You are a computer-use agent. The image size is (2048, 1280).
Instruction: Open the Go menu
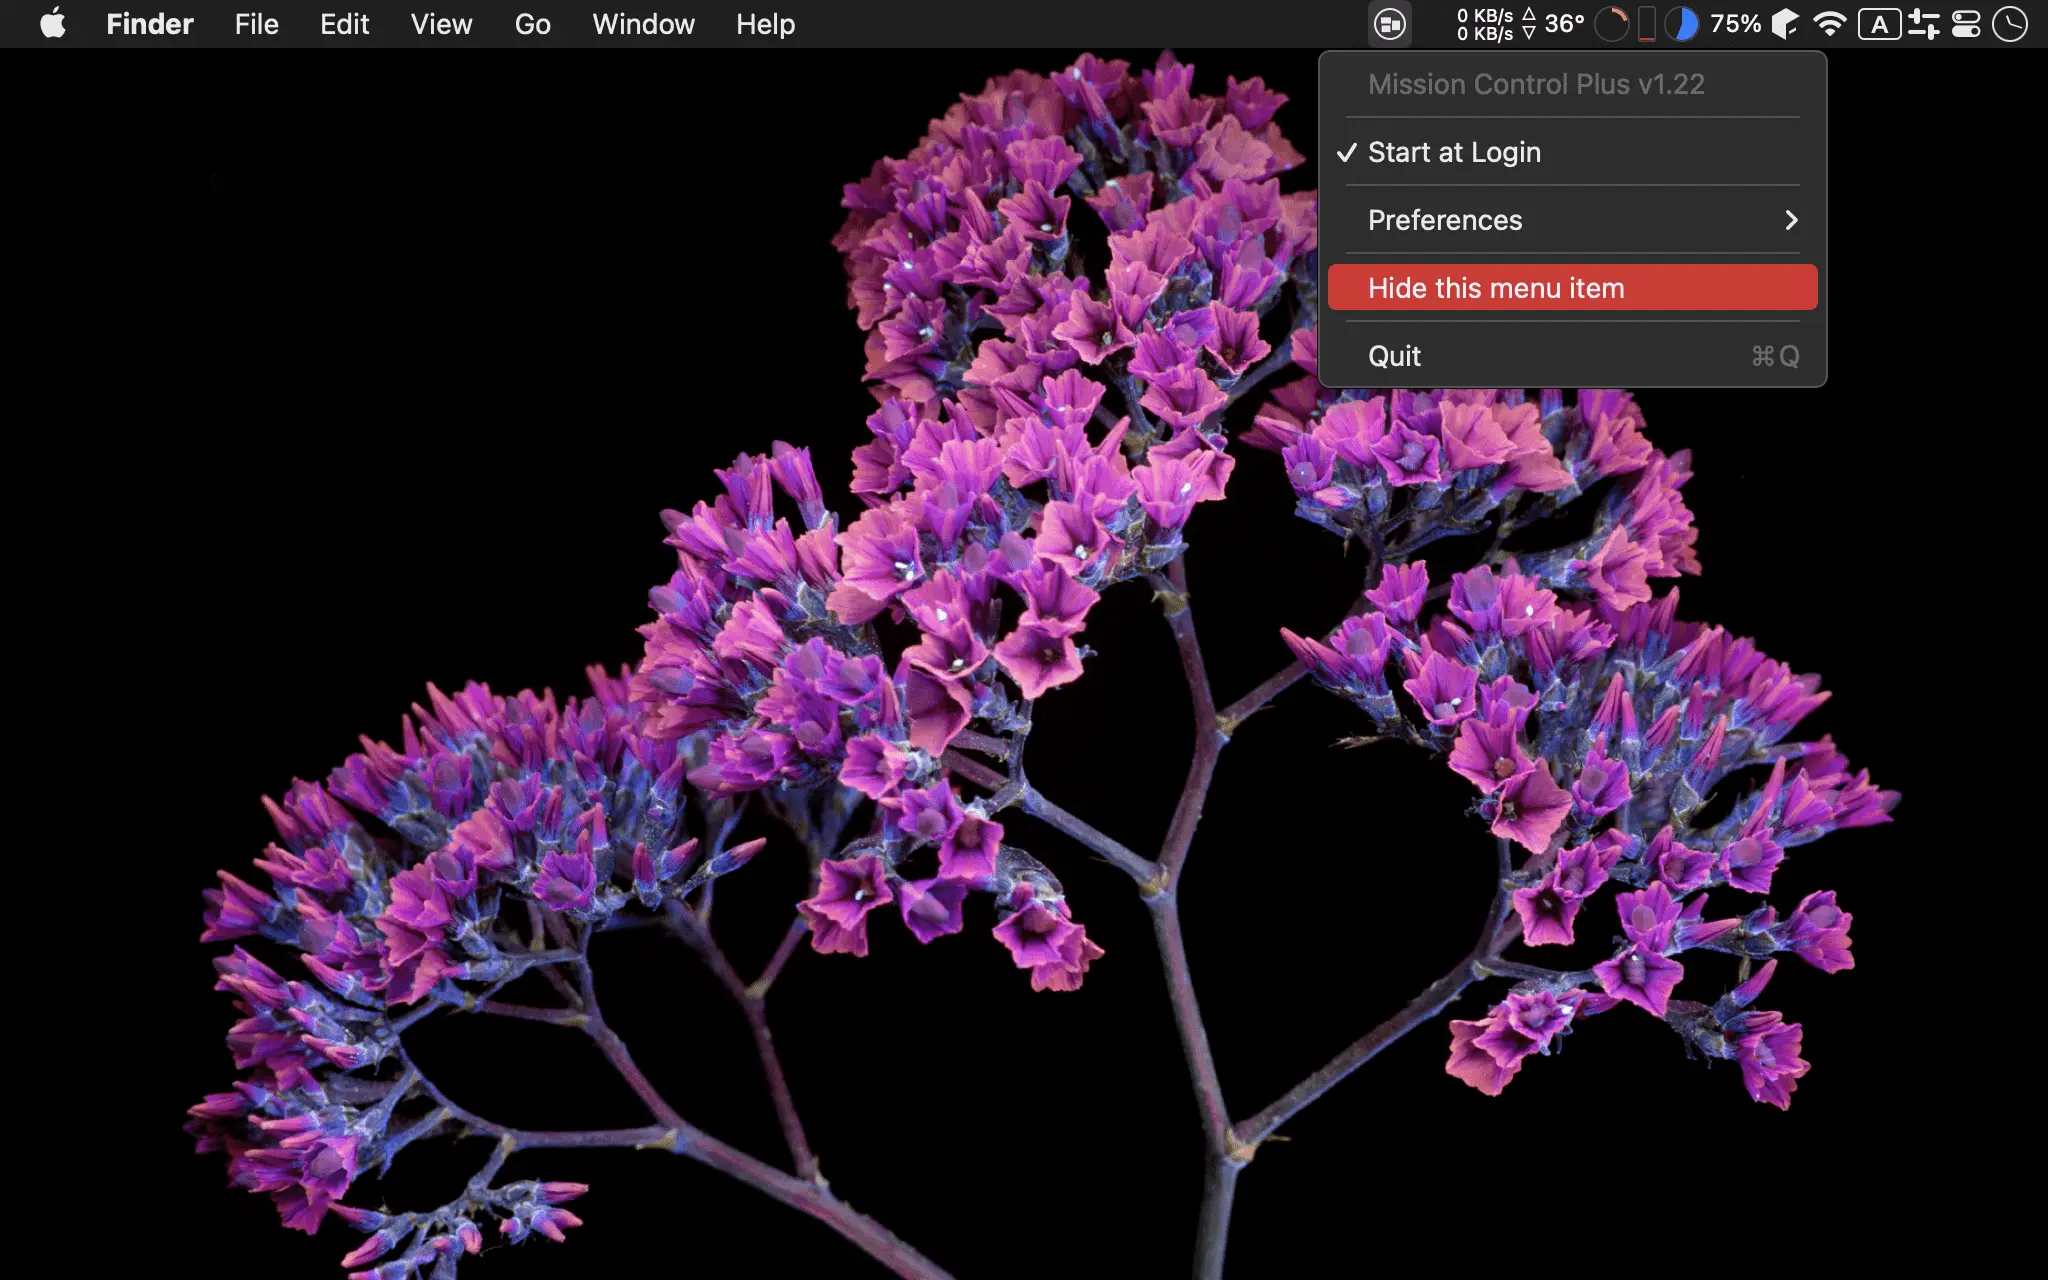(x=532, y=24)
